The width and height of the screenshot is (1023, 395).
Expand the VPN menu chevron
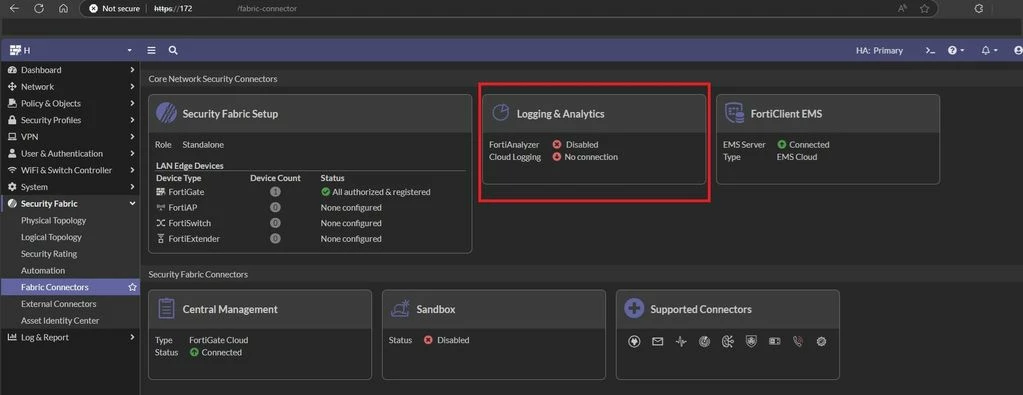(x=132, y=136)
